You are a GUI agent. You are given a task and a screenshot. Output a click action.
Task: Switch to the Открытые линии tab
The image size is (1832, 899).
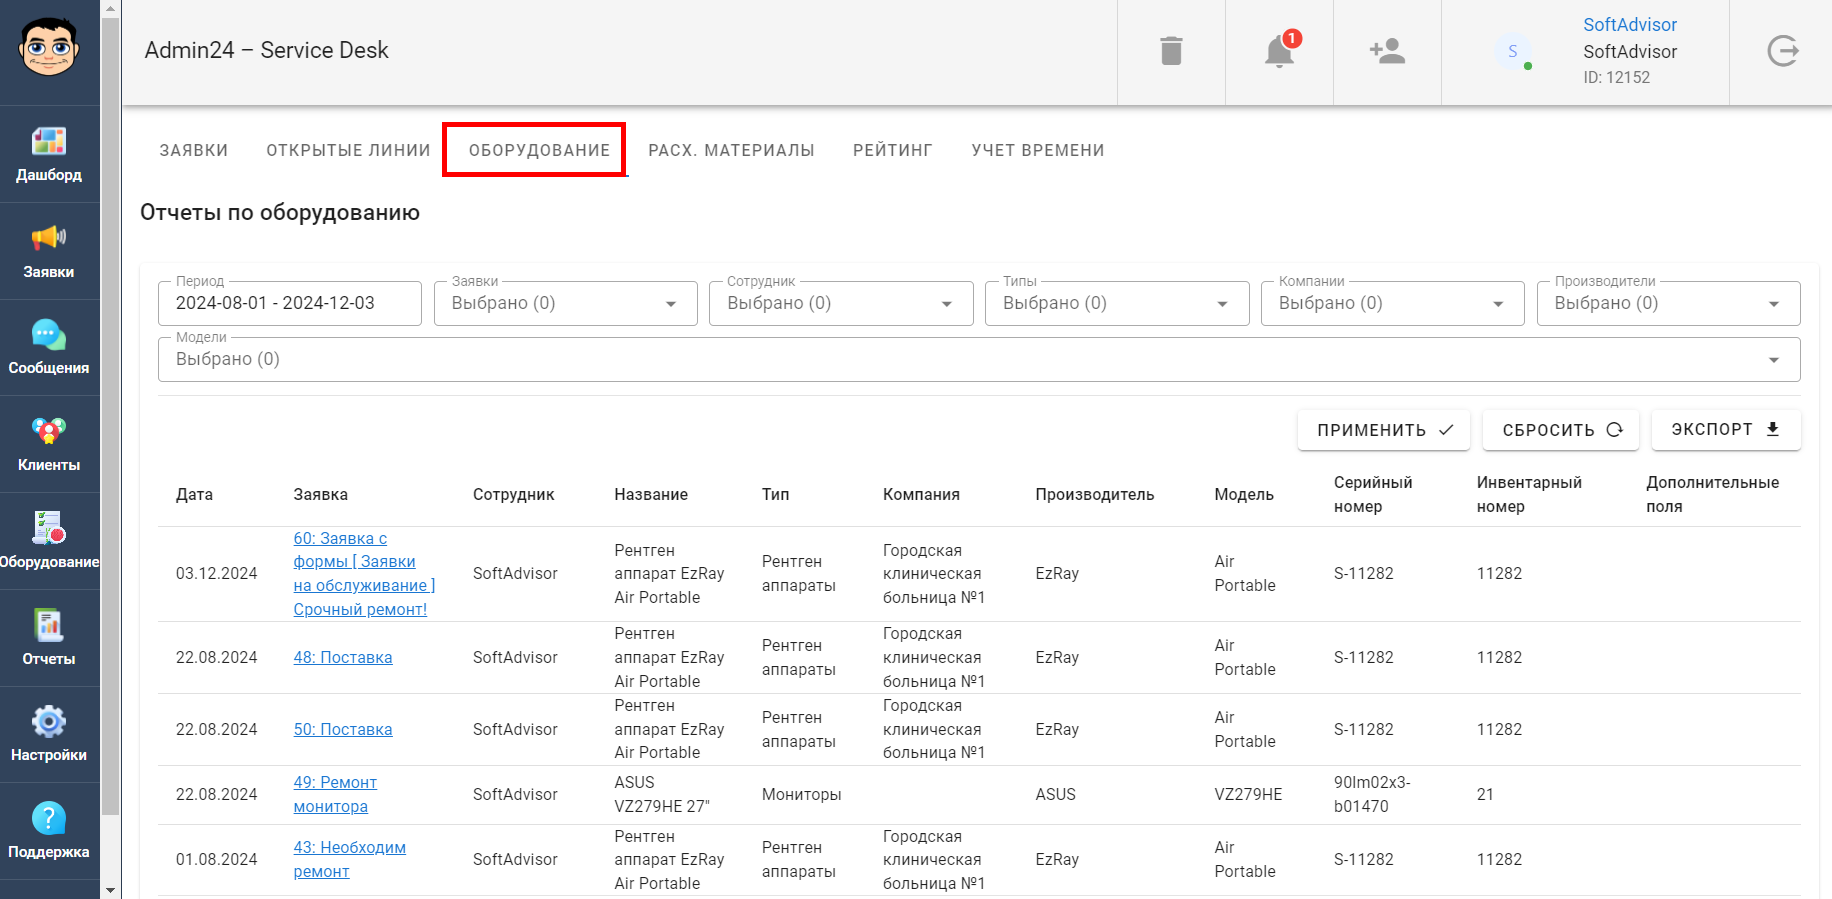click(348, 150)
